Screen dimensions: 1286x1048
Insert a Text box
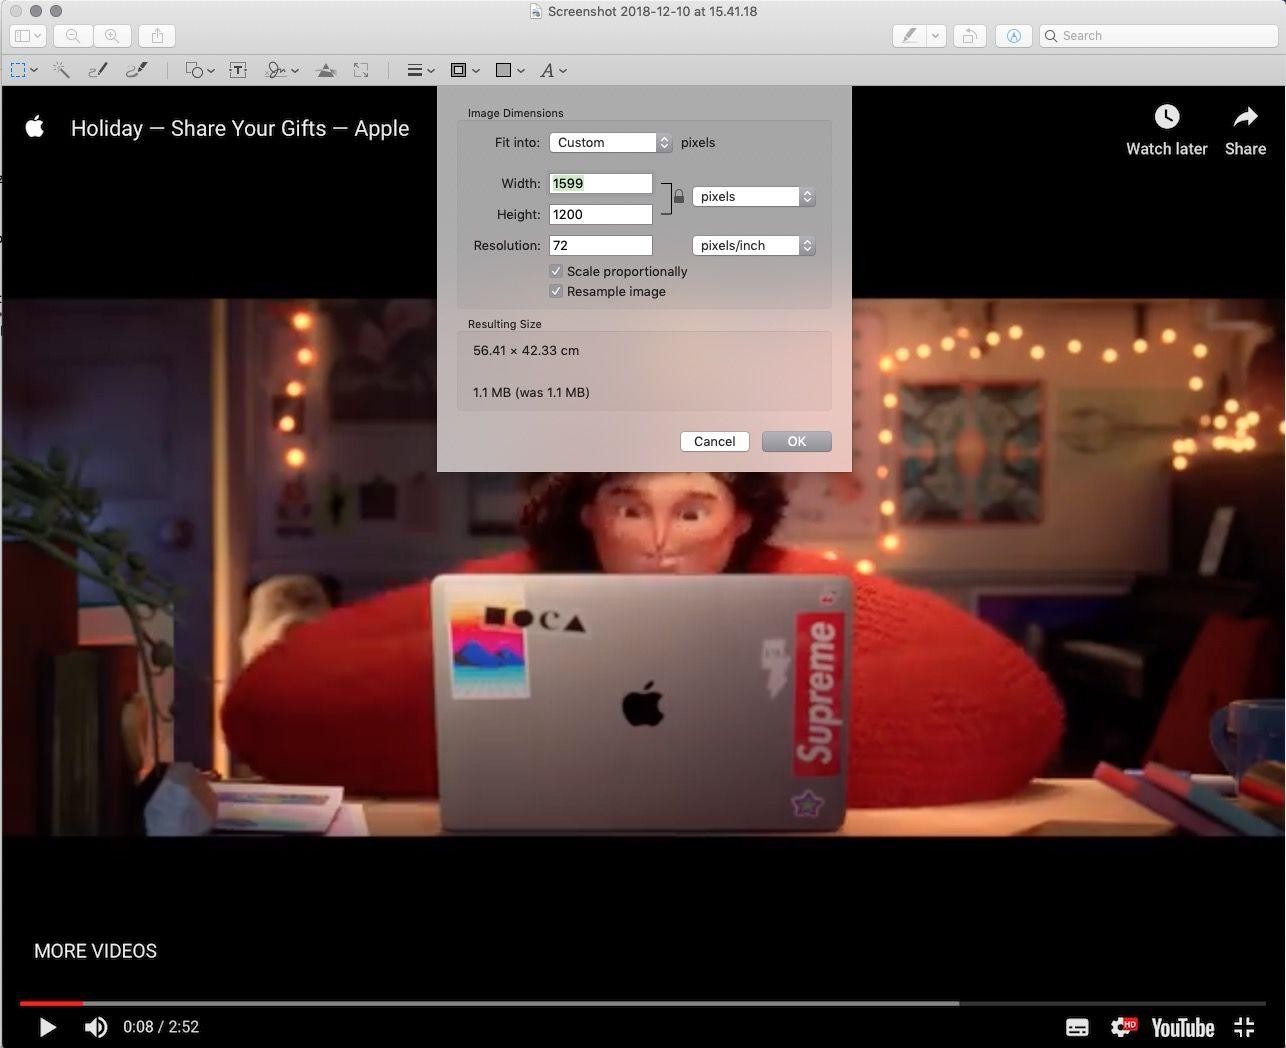[238, 69]
